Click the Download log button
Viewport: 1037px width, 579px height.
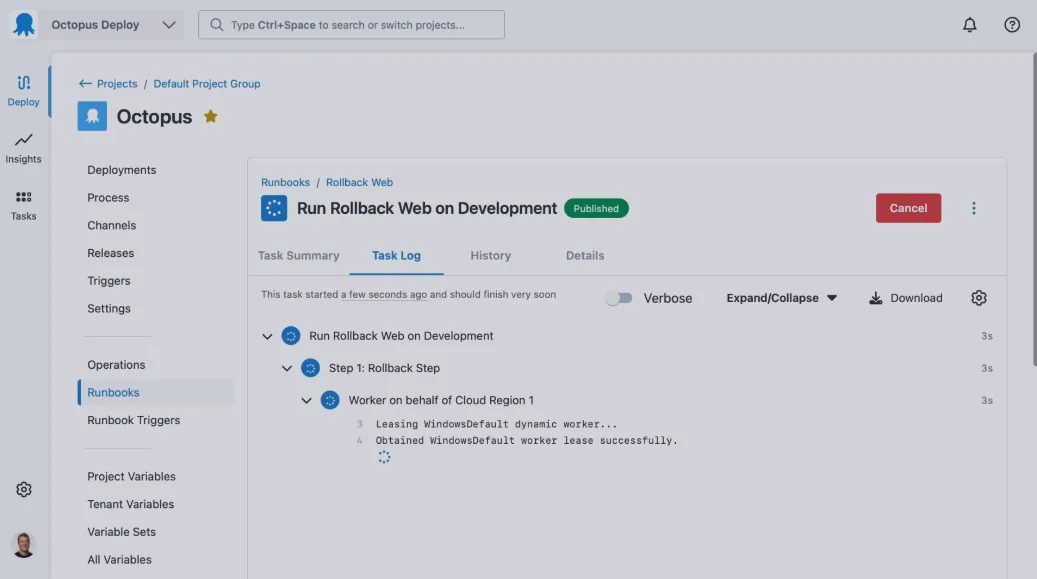[905, 298]
